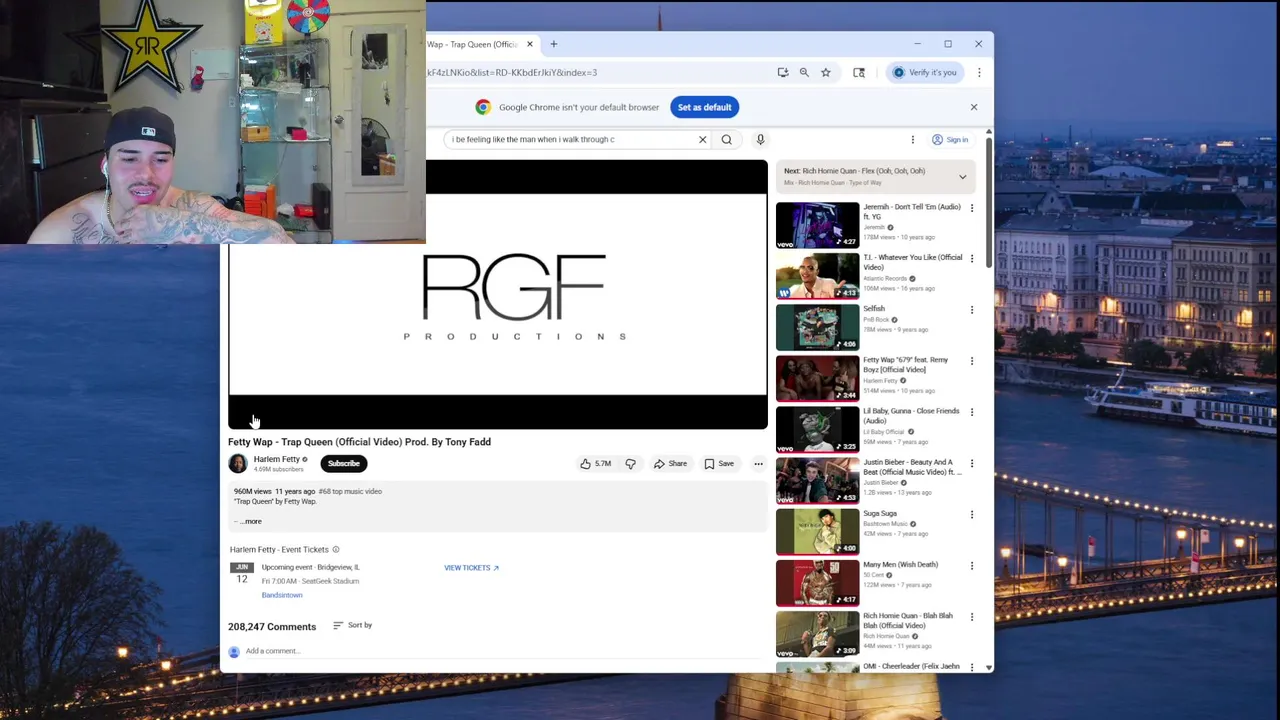
Task: Save the video to a playlist
Action: click(x=719, y=464)
